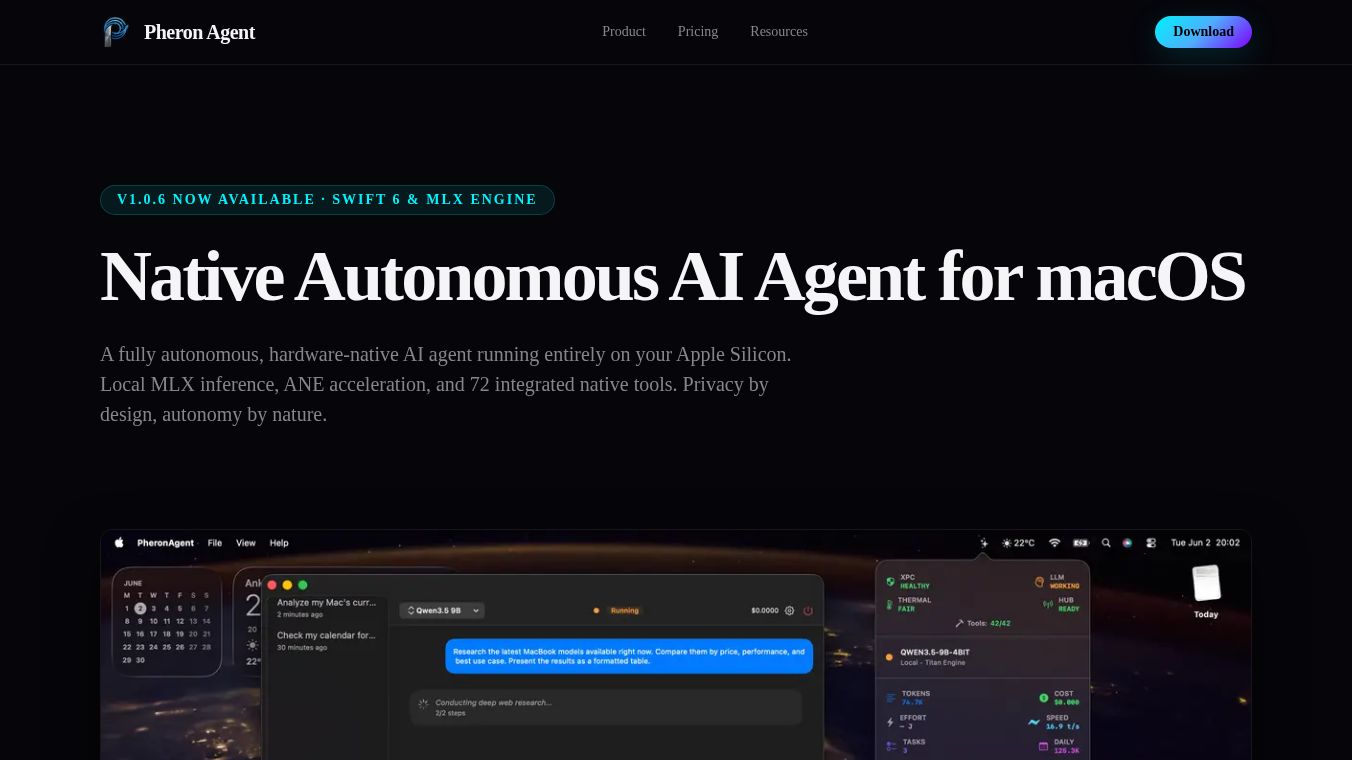The width and height of the screenshot is (1352, 760).
Task: Click the Siri icon in menu bar
Action: click(1127, 543)
